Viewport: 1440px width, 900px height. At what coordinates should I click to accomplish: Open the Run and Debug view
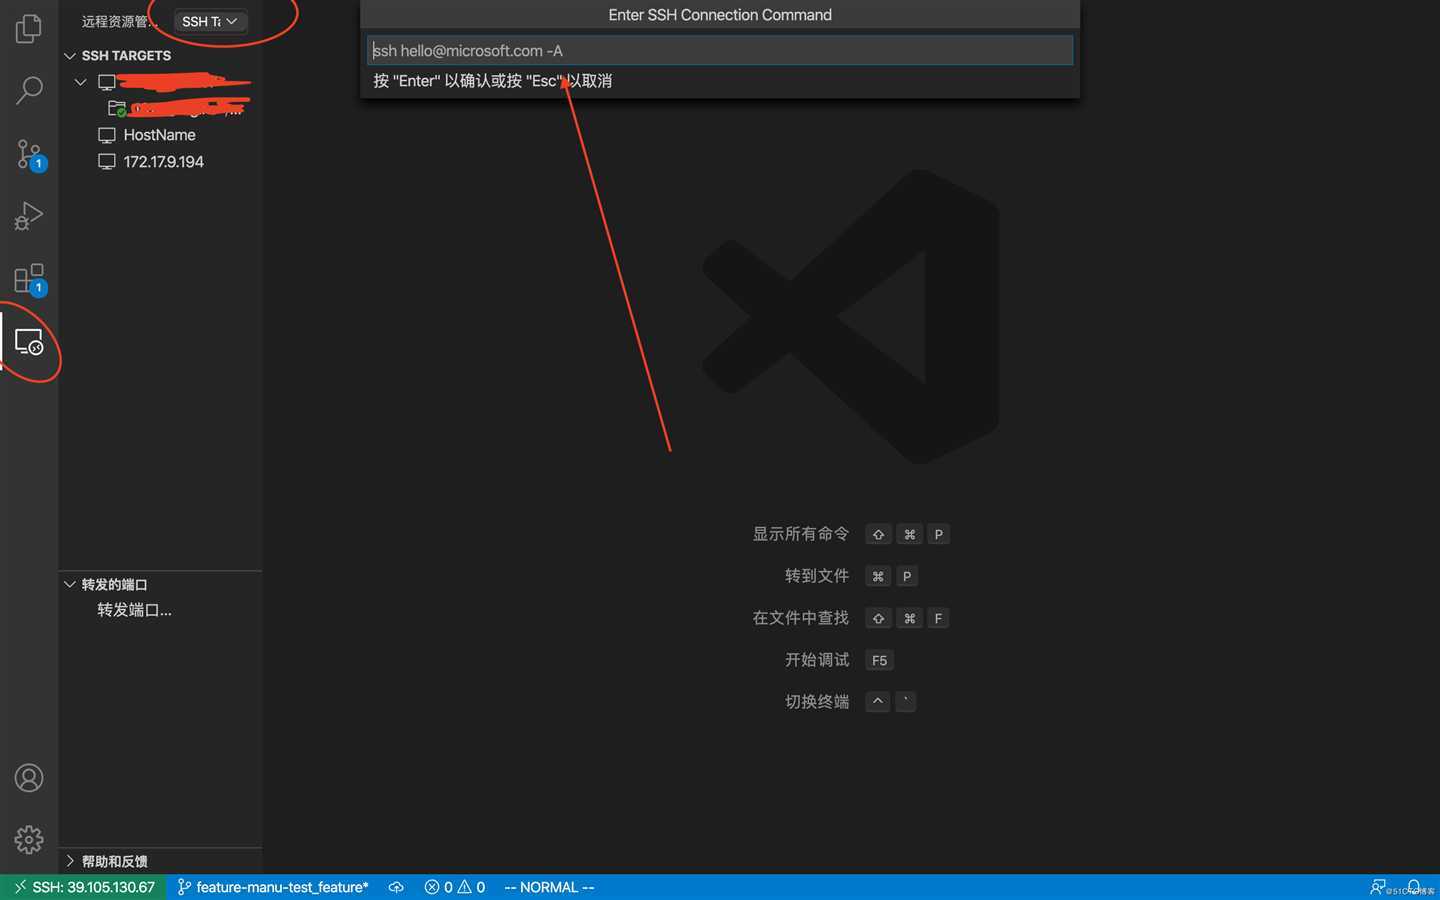29,216
